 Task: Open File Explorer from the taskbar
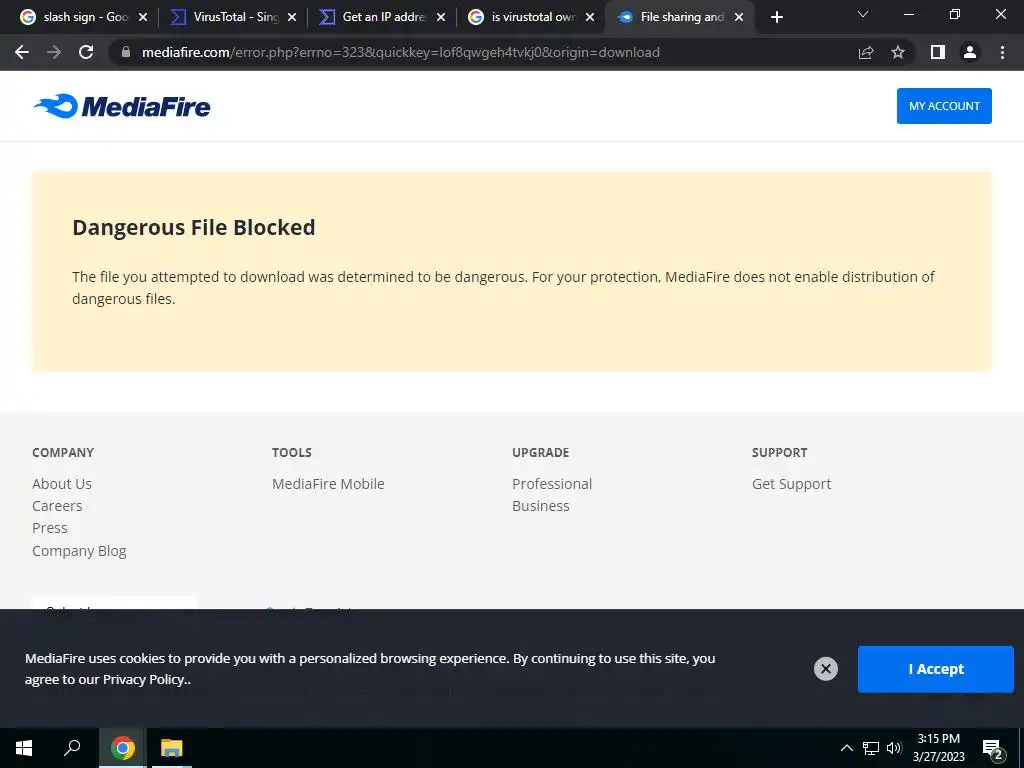pos(172,748)
